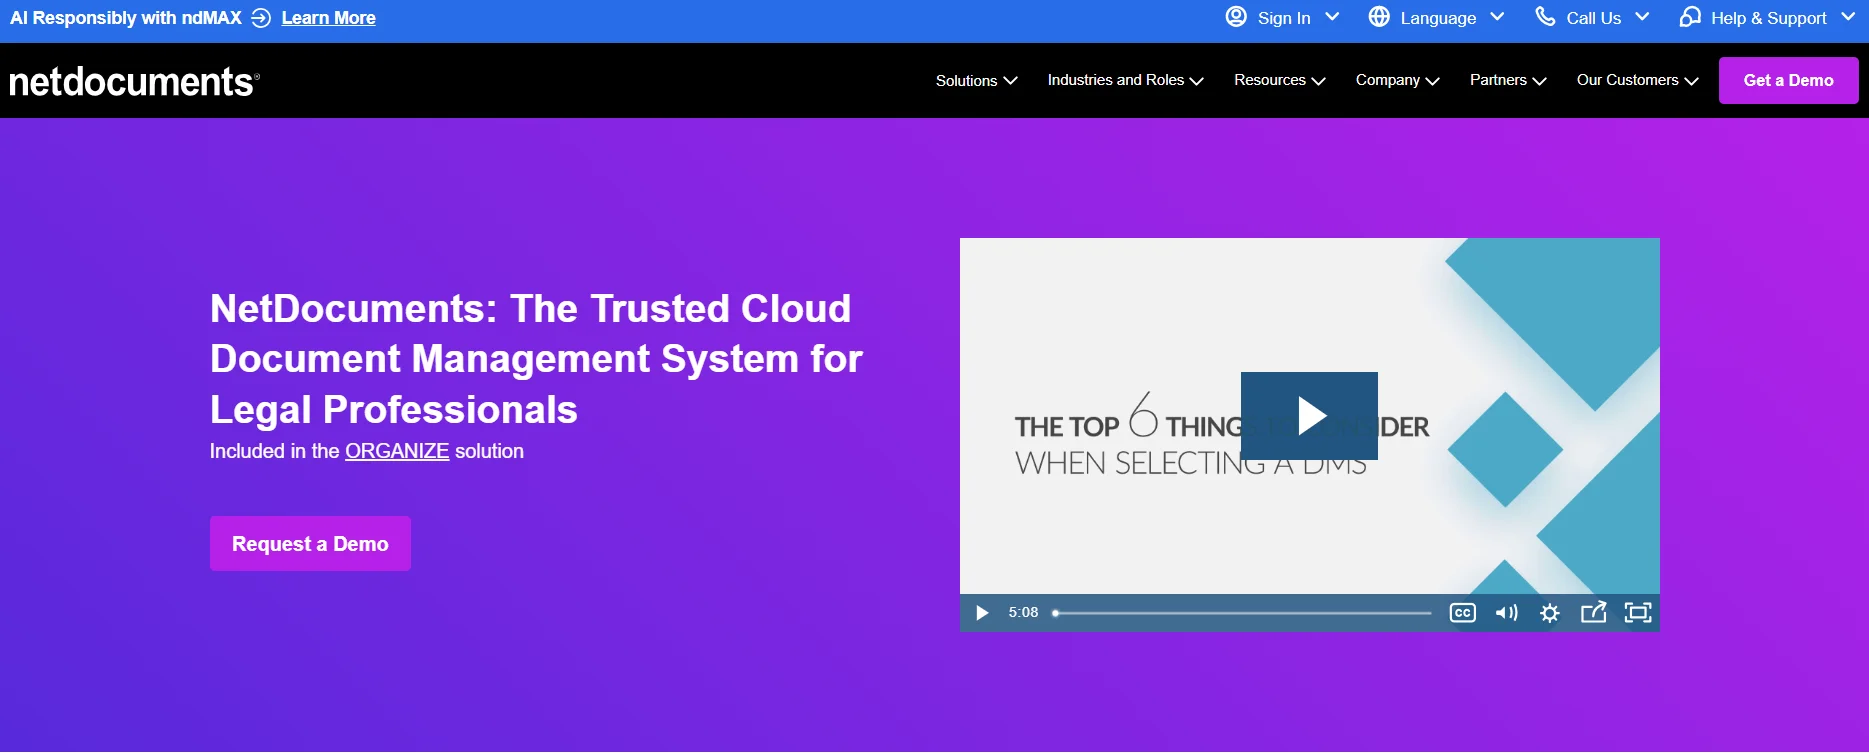Follow the ORGANIZE solution link
Screen dimensions: 1869x755
[x=397, y=451]
